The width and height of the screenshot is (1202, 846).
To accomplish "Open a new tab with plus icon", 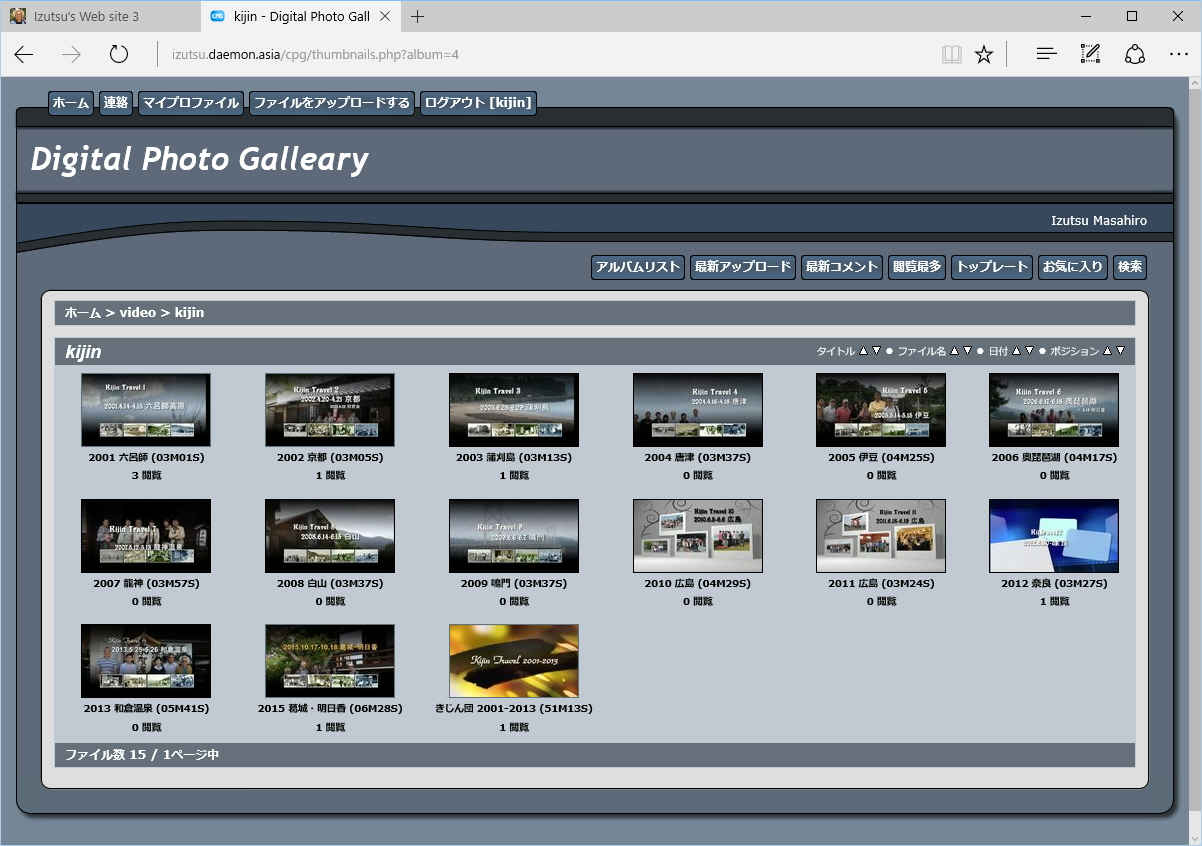I will click(417, 16).
